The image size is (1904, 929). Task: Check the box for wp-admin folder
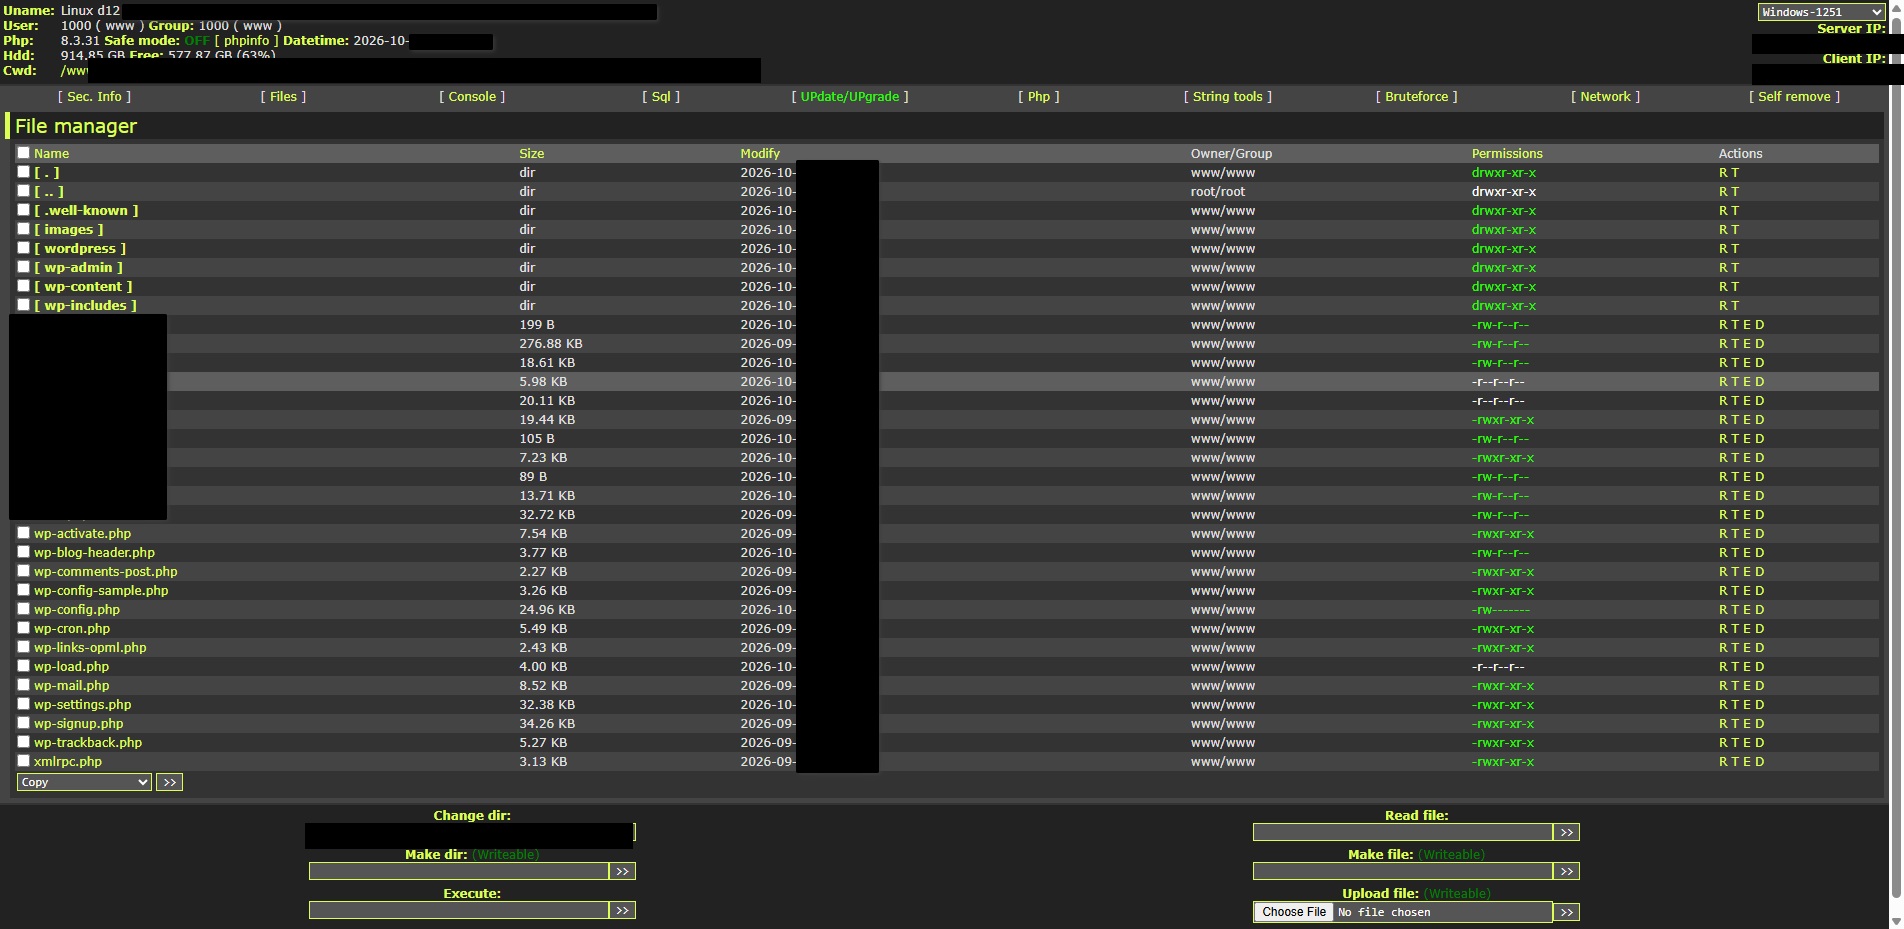23,267
